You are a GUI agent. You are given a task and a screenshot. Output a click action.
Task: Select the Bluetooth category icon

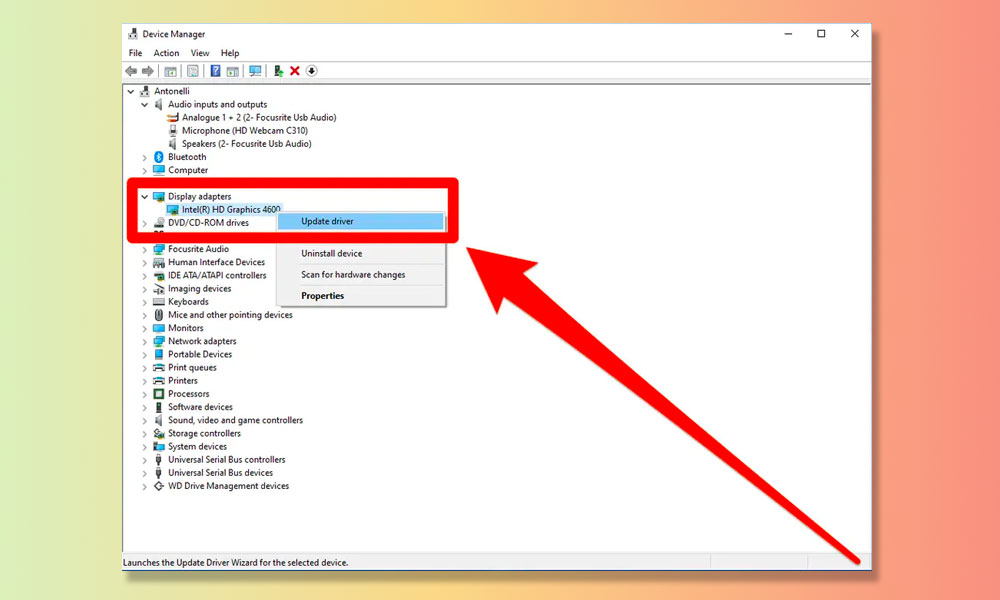pos(159,157)
